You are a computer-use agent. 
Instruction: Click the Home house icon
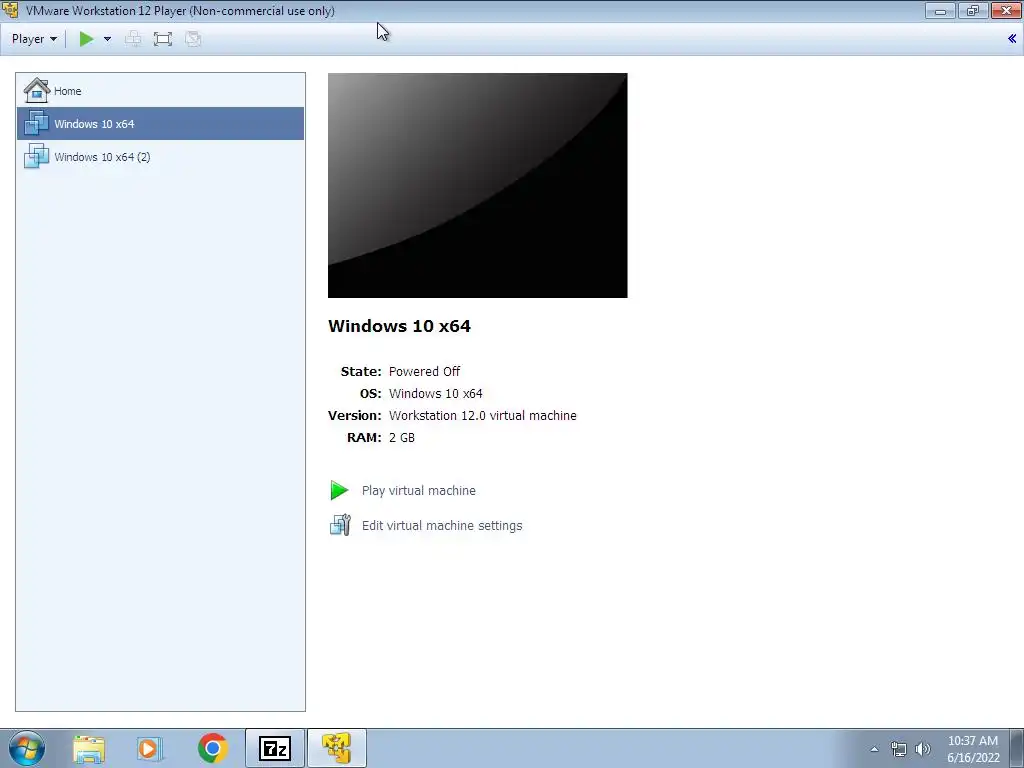click(37, 90)
